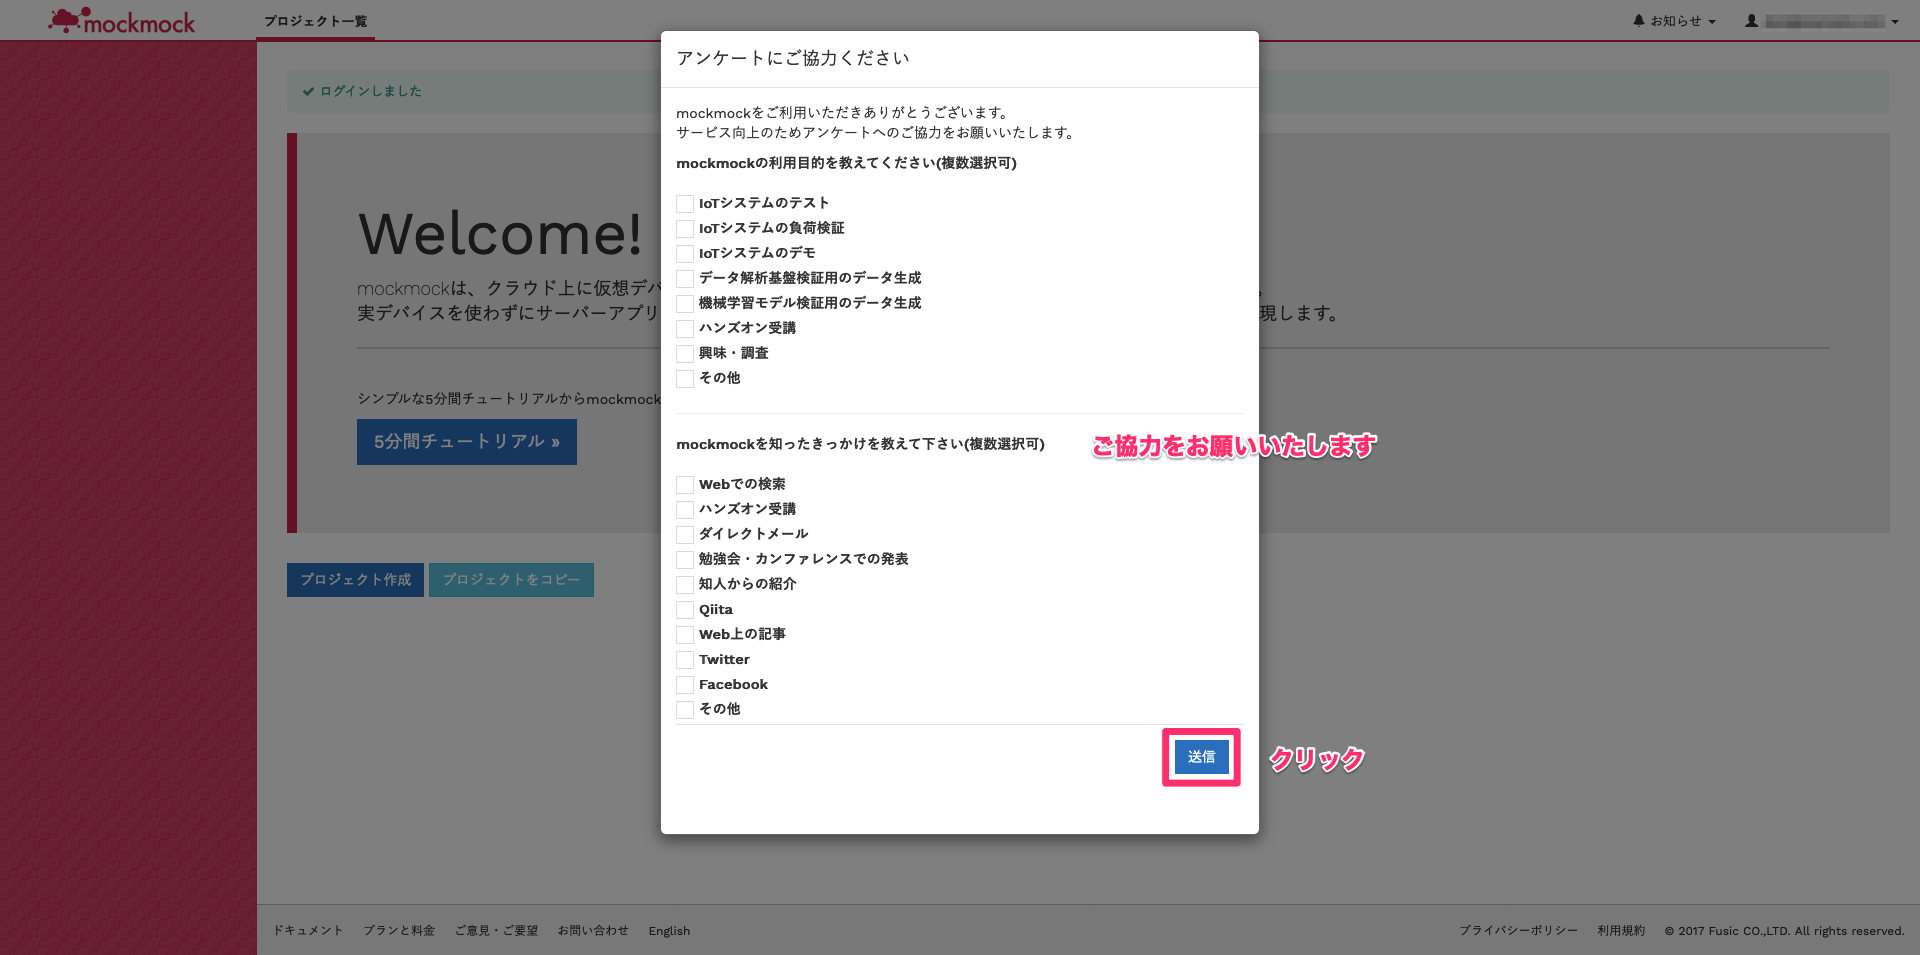Viewport: 1920px width, 955px height.
Task: Click the checkmark in the login success message
Action: tap(306, 91)
